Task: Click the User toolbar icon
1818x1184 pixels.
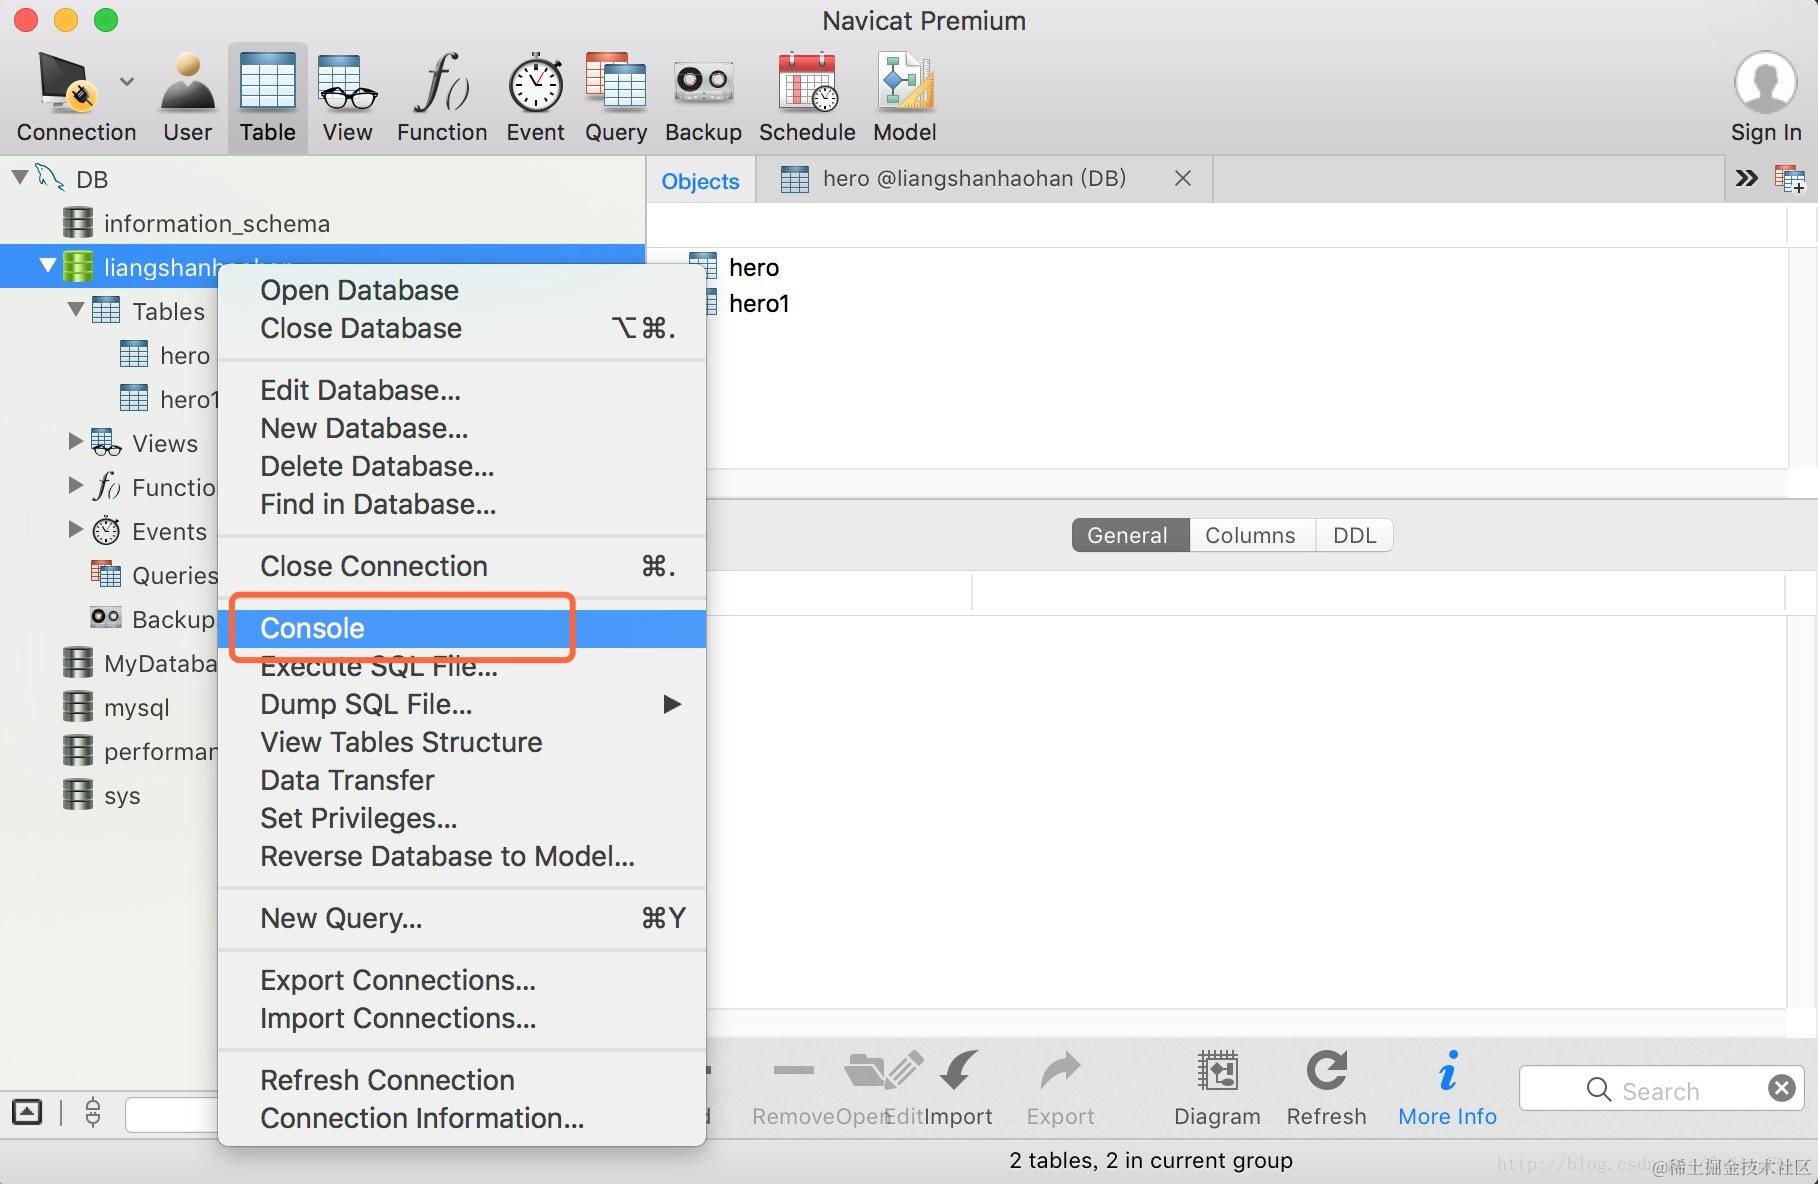Action: 187,97
